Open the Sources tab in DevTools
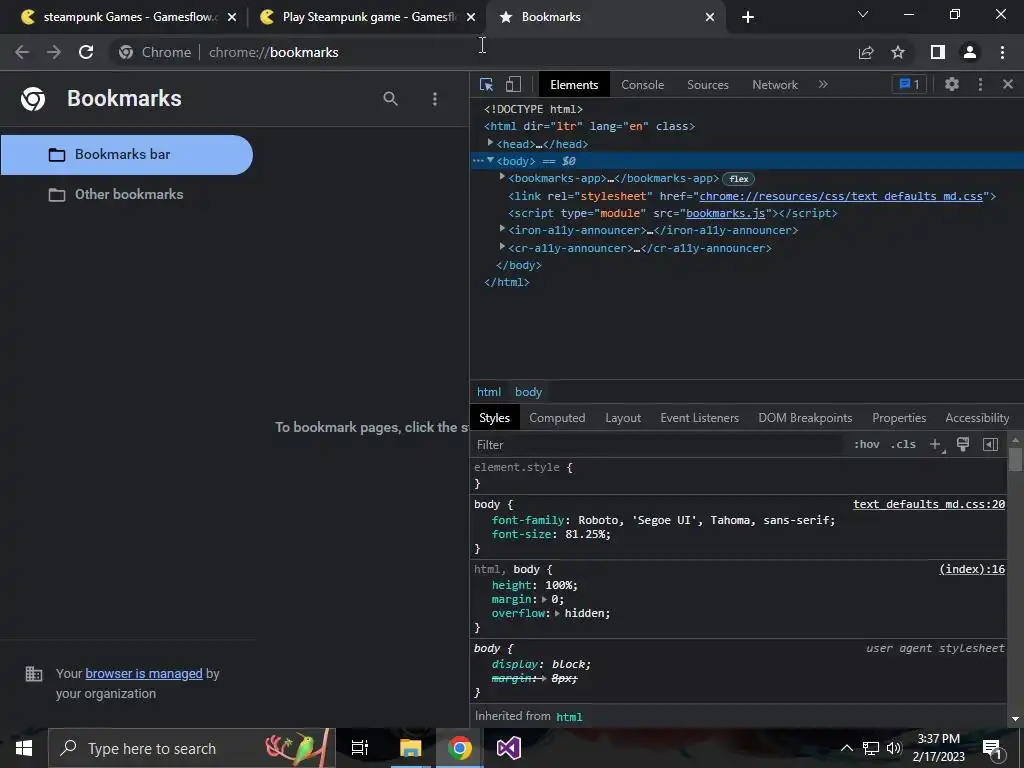This screenshot has width=1024, height=768. [x=707, y=84]
